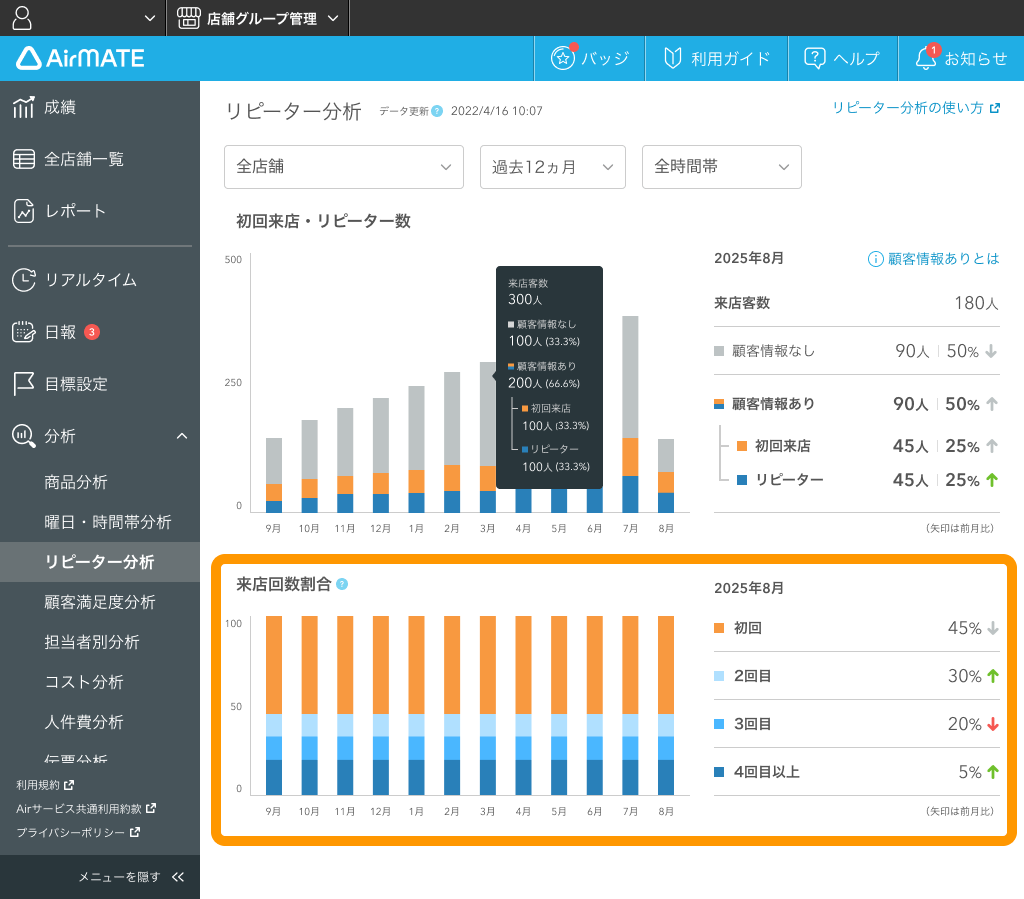Click the 成績 chart icon

point(24,107)
